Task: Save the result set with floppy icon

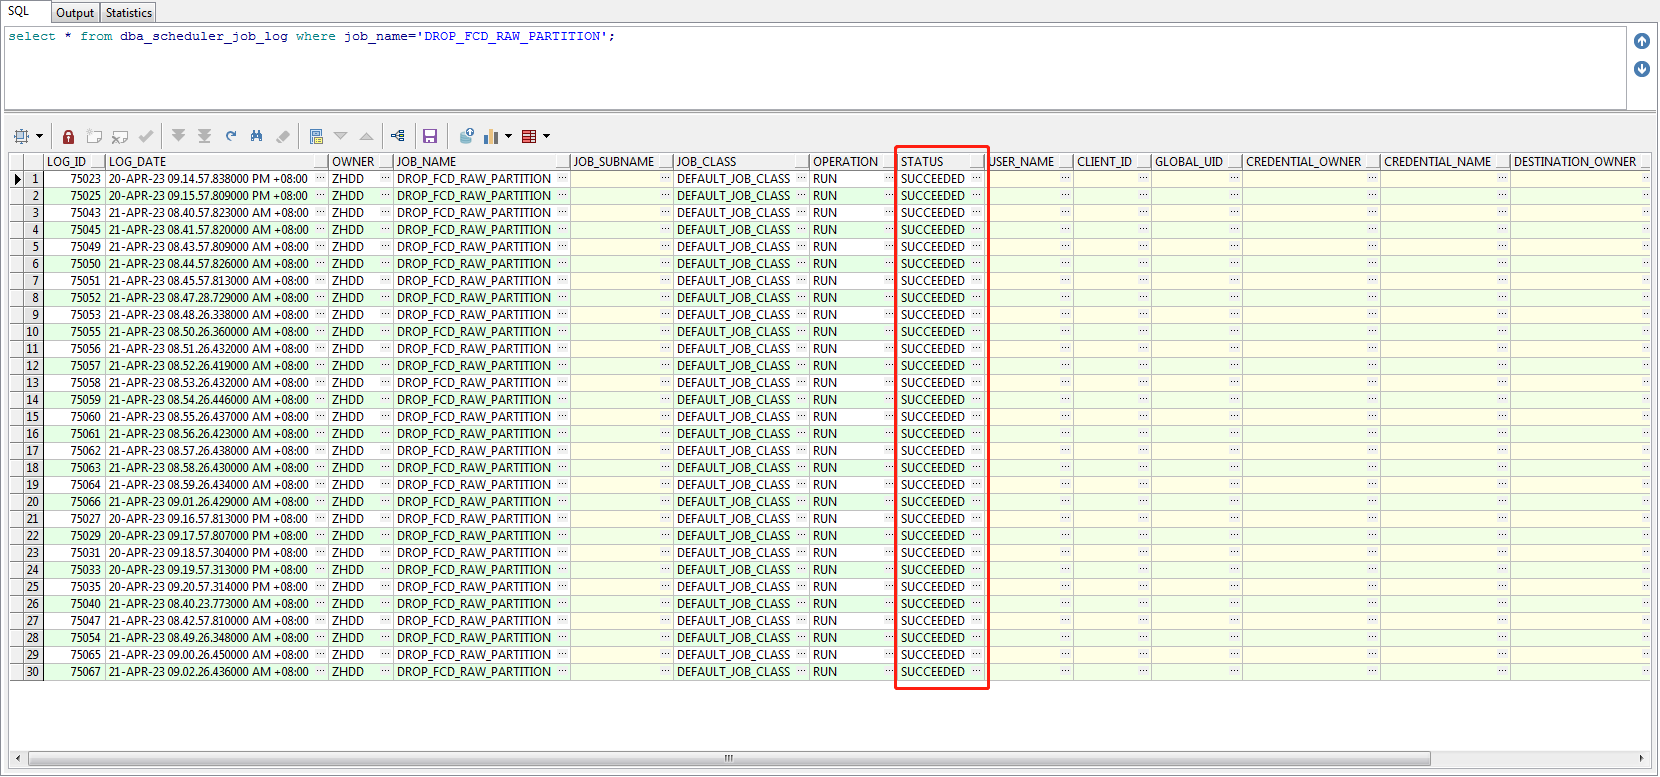Action: click(430, 136)
